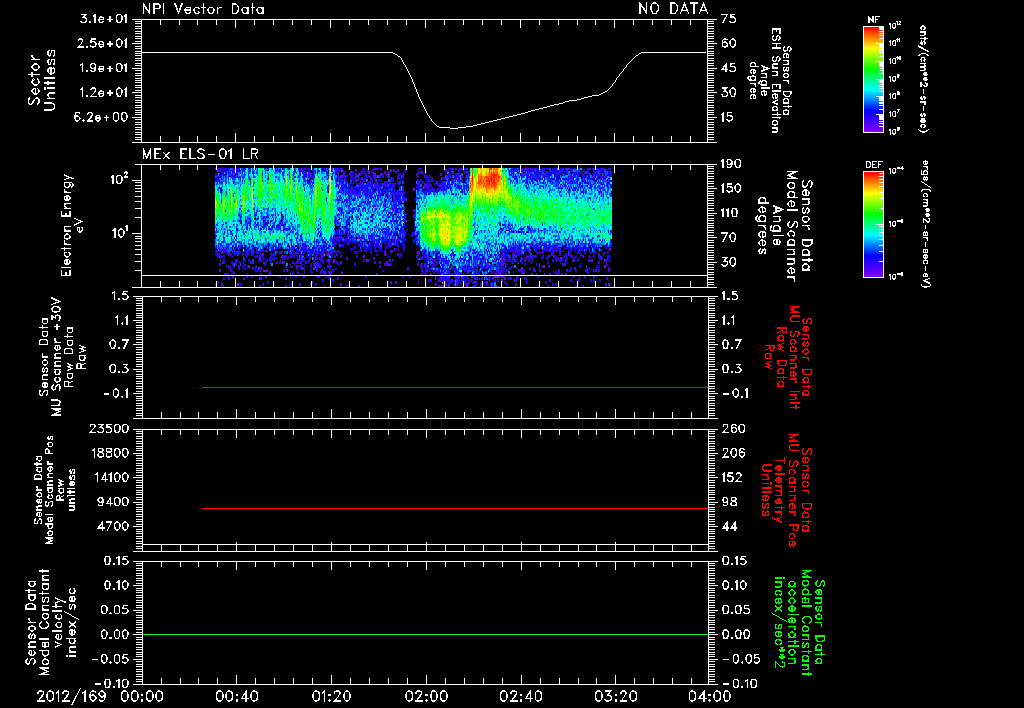Select the "MU Scanner +30V Raw Data" label
1024x708 pixels.
click(62, 357)
